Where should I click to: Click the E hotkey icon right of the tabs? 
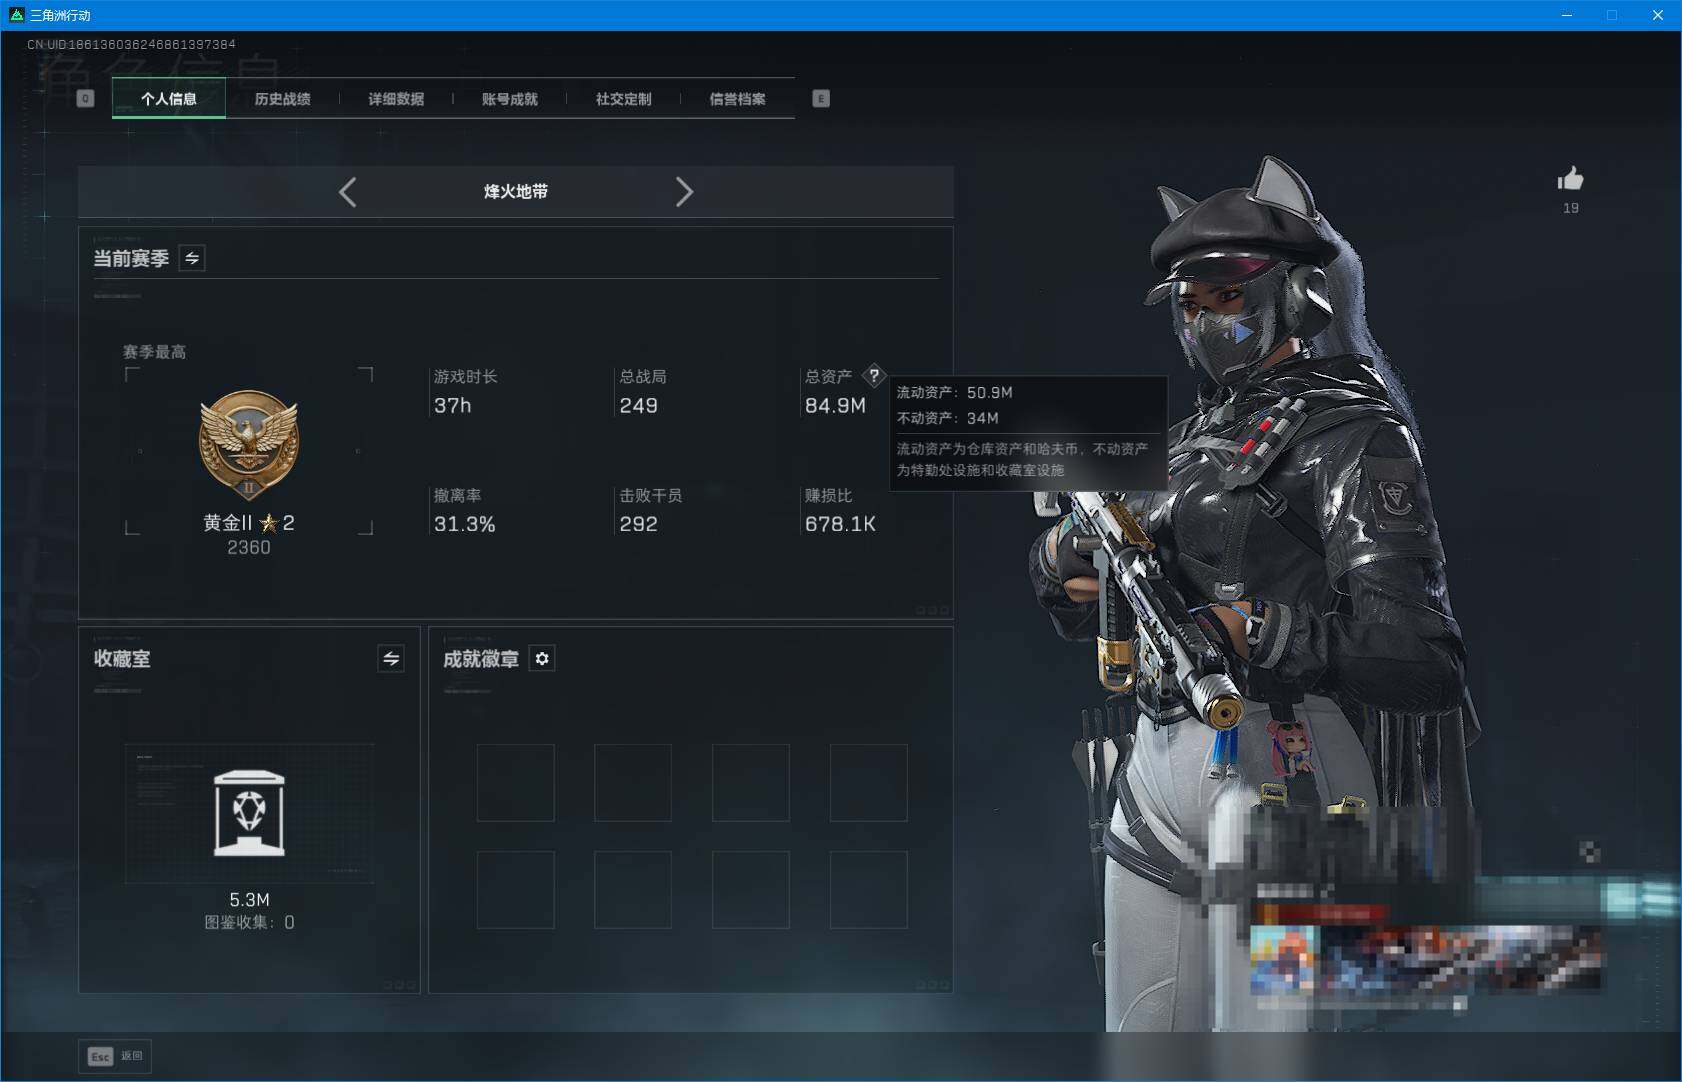click(821, 98)
